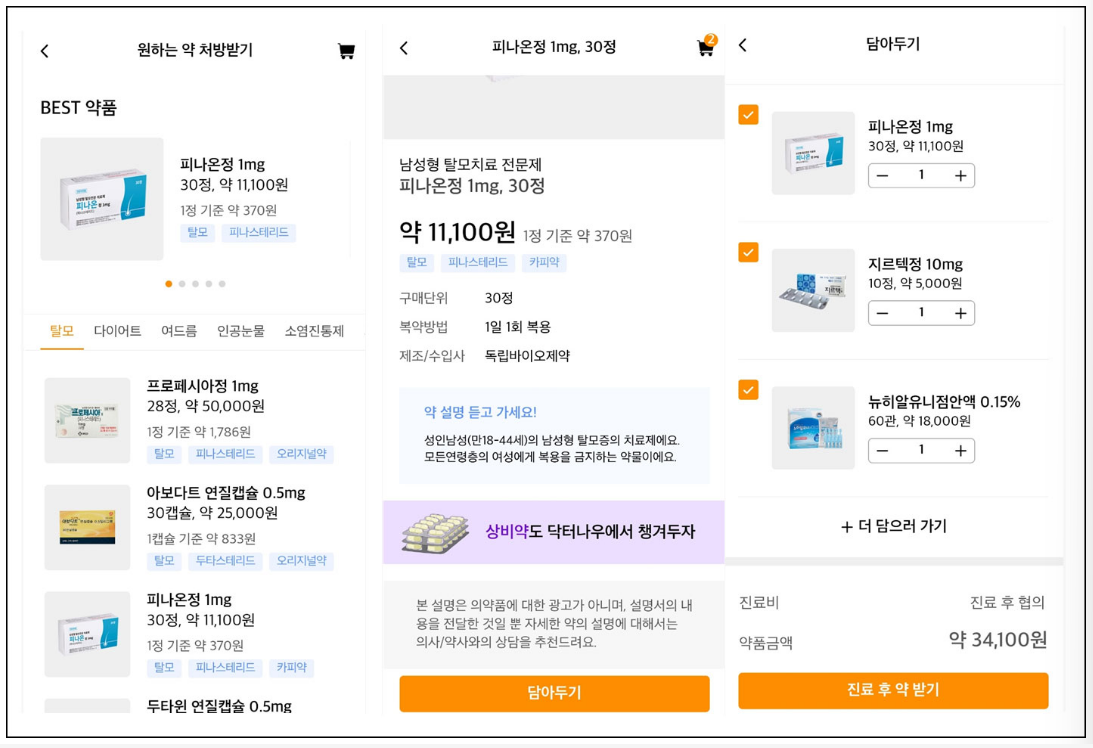Tap 두타스테리드 tag under 아보다트
Screen dimensions: 1093x748
(225, 560)
